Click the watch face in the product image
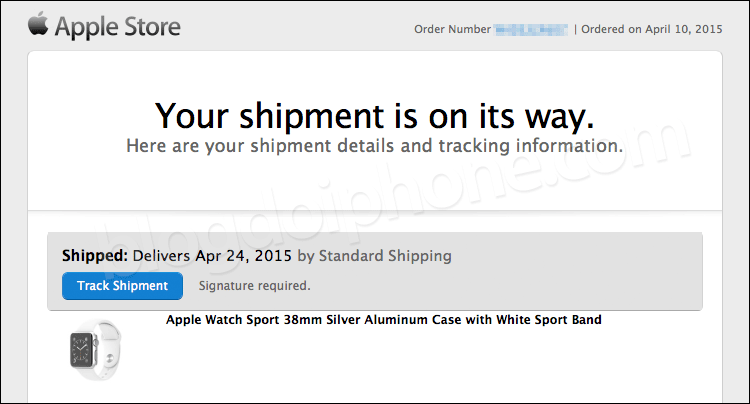The width and height of the screenshot is (750, 404). point(82,350)
